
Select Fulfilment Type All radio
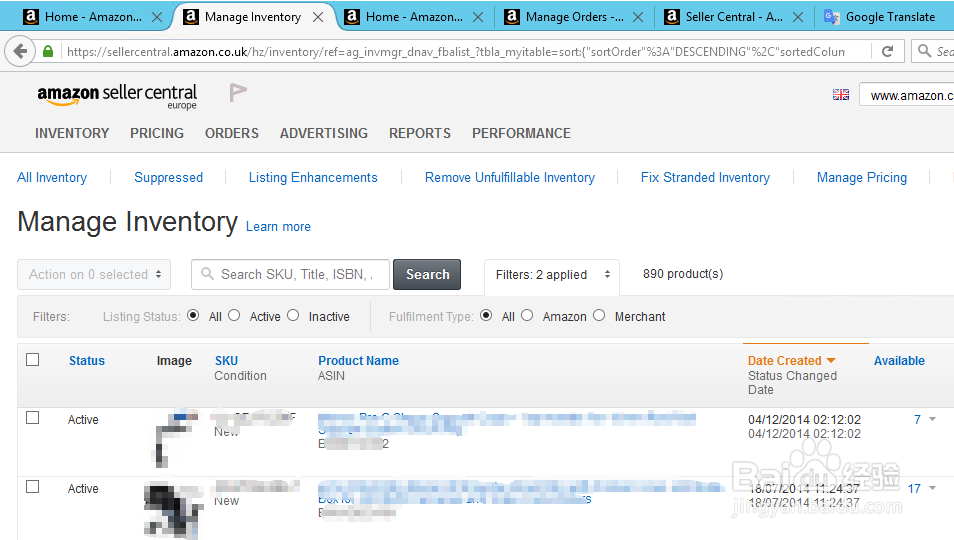[x=486, y=316]
